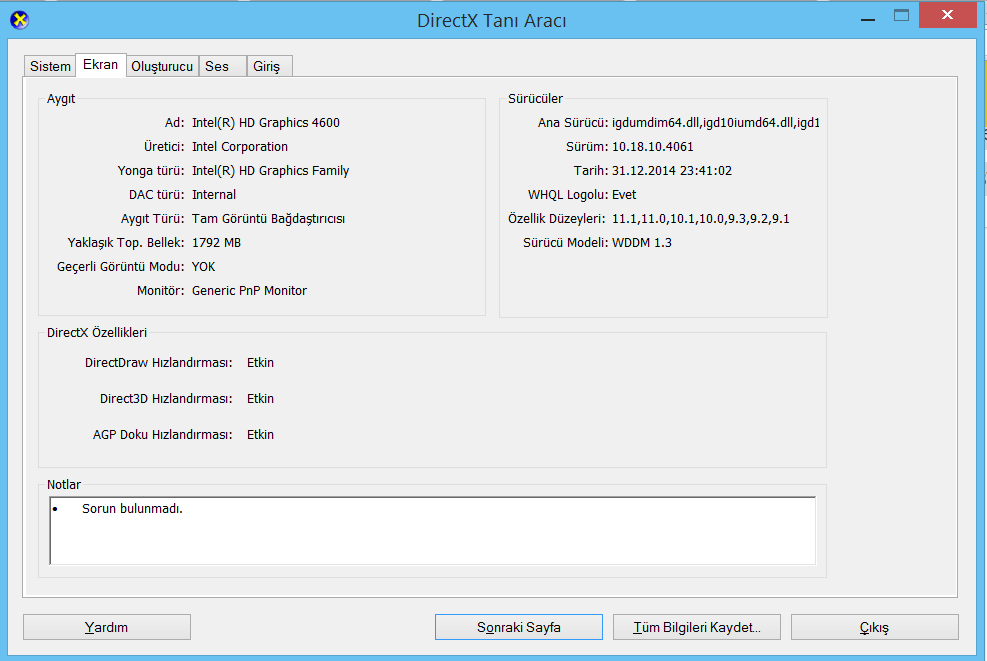Click the 1792 MB memory value
The width and height of the screenshot is (987, 661).
coord(217,242)
